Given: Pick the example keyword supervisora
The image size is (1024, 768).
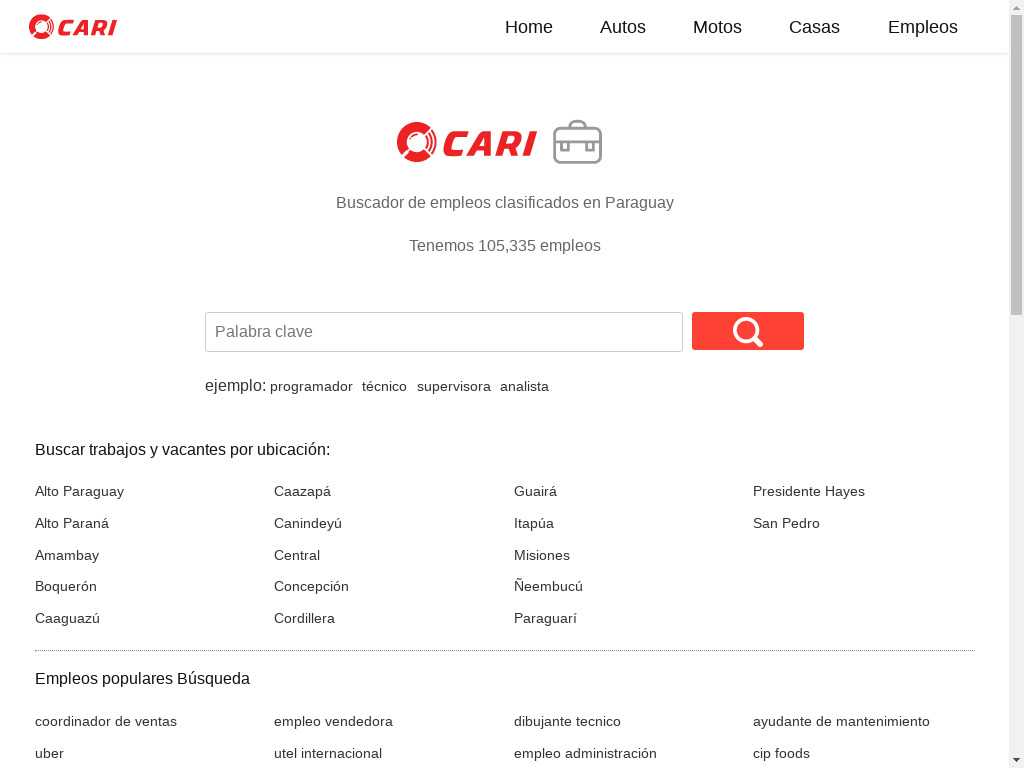Looking at the screenshot, I should pyautogui.click(x=454, y=387).
